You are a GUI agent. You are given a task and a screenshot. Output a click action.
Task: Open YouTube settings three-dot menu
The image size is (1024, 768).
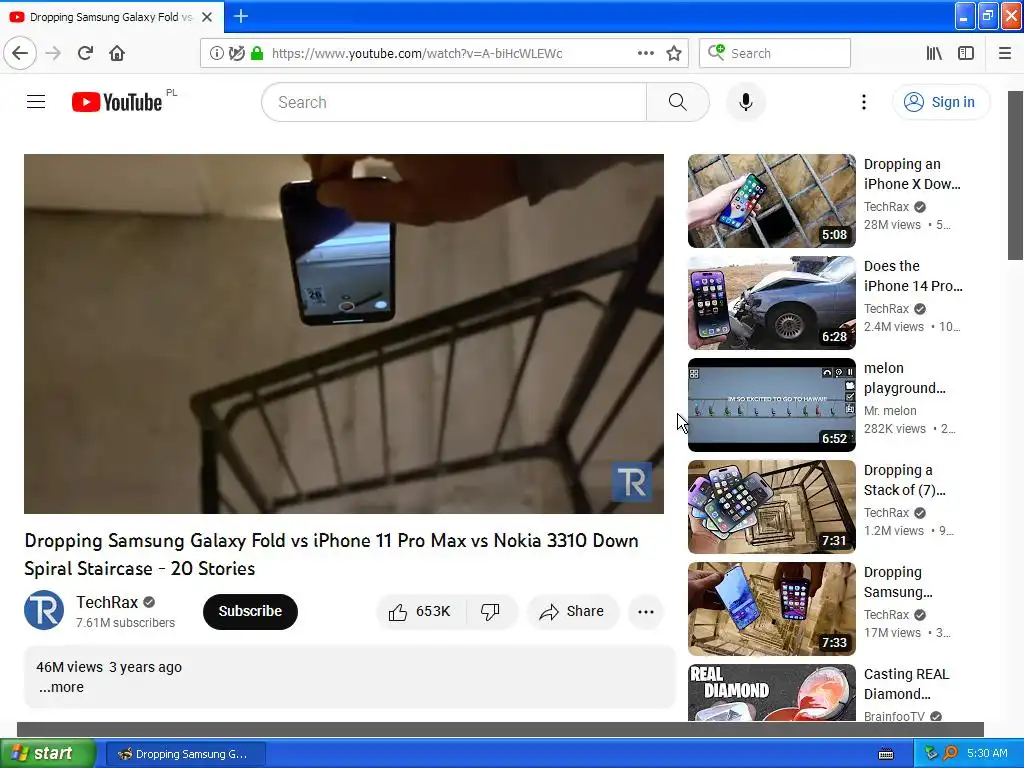[863, 102]
